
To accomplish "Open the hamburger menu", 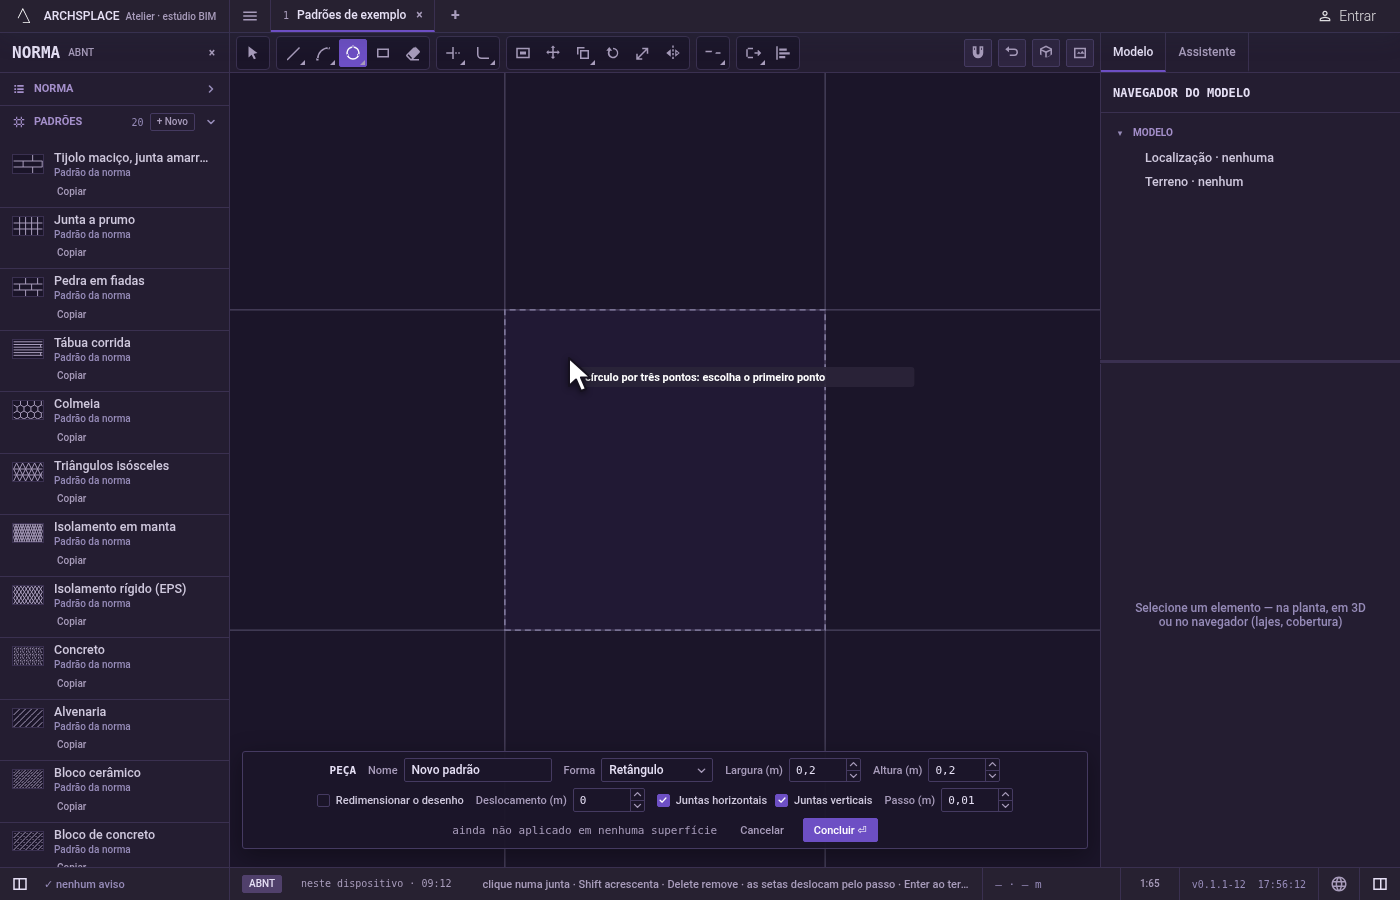I will 250,16.
